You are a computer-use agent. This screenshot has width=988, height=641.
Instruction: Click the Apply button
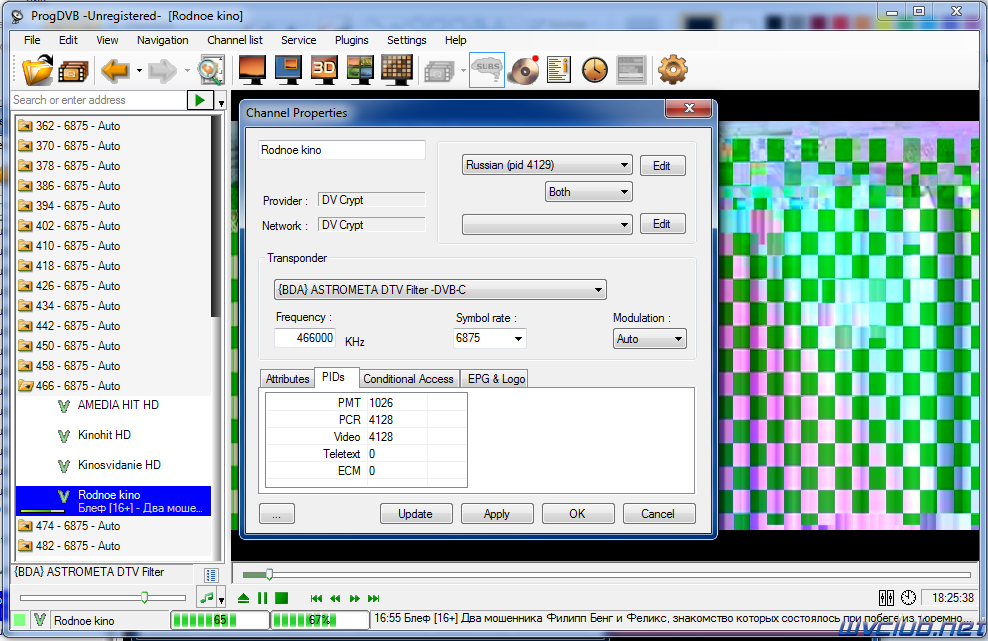[497, 514]
